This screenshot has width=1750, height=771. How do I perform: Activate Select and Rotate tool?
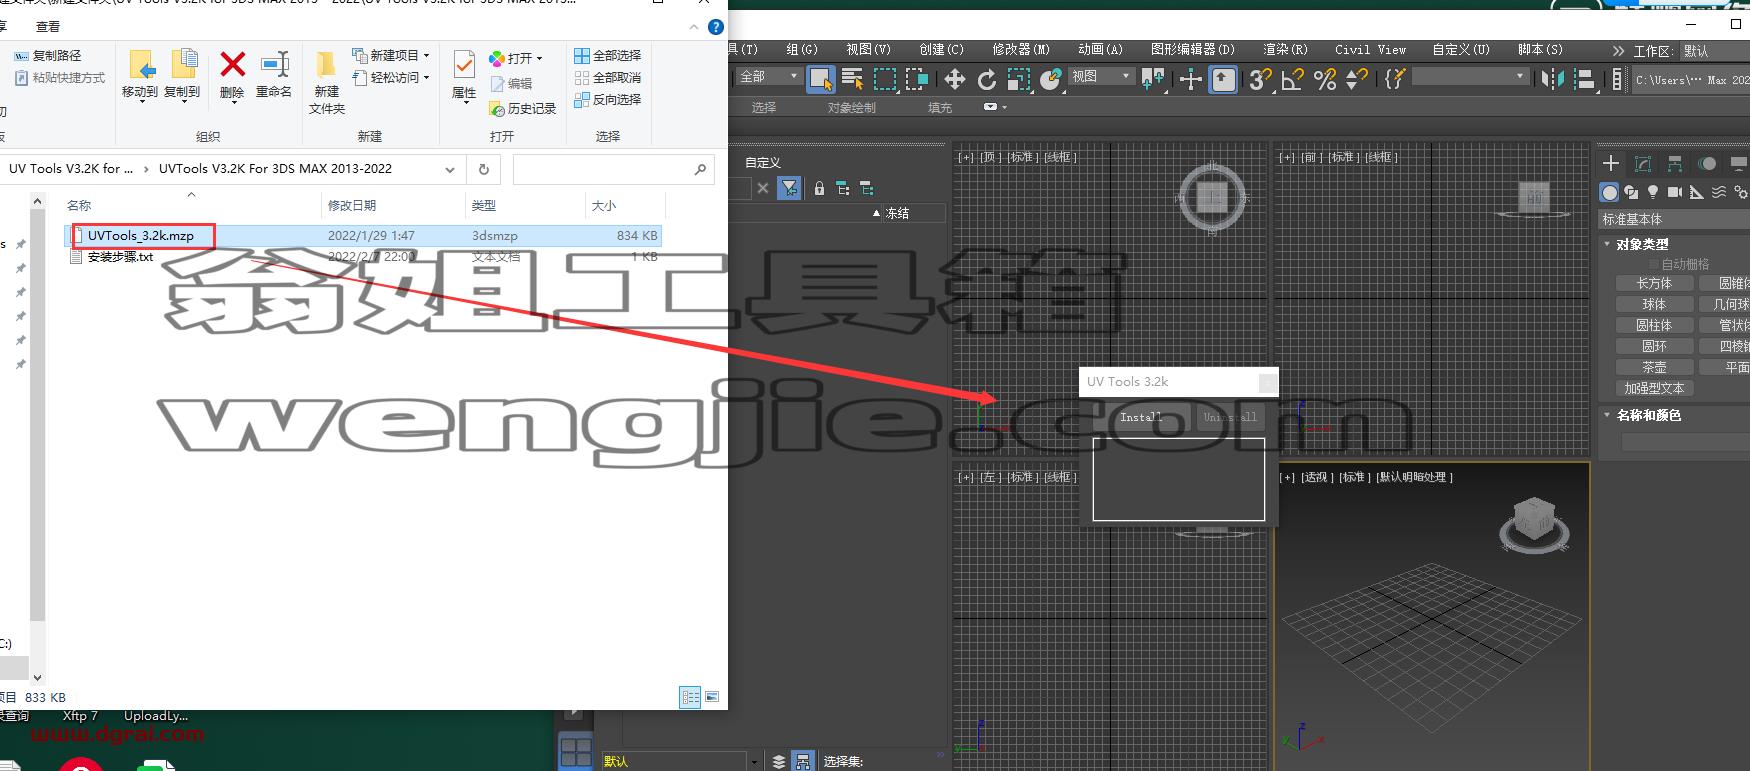(x=987, y=79)
